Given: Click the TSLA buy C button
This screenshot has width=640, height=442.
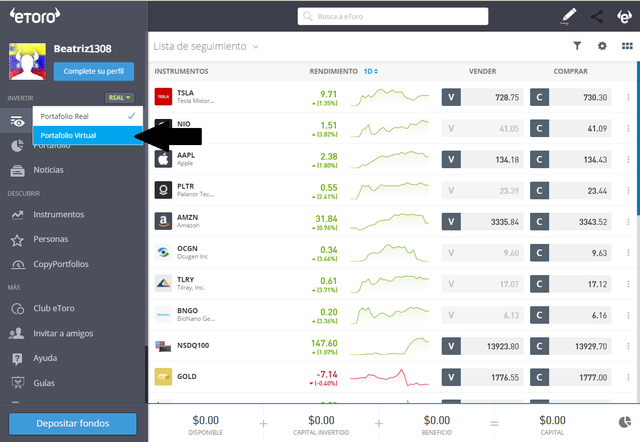Looking at the screenshot, I should [x=539, y=98].
